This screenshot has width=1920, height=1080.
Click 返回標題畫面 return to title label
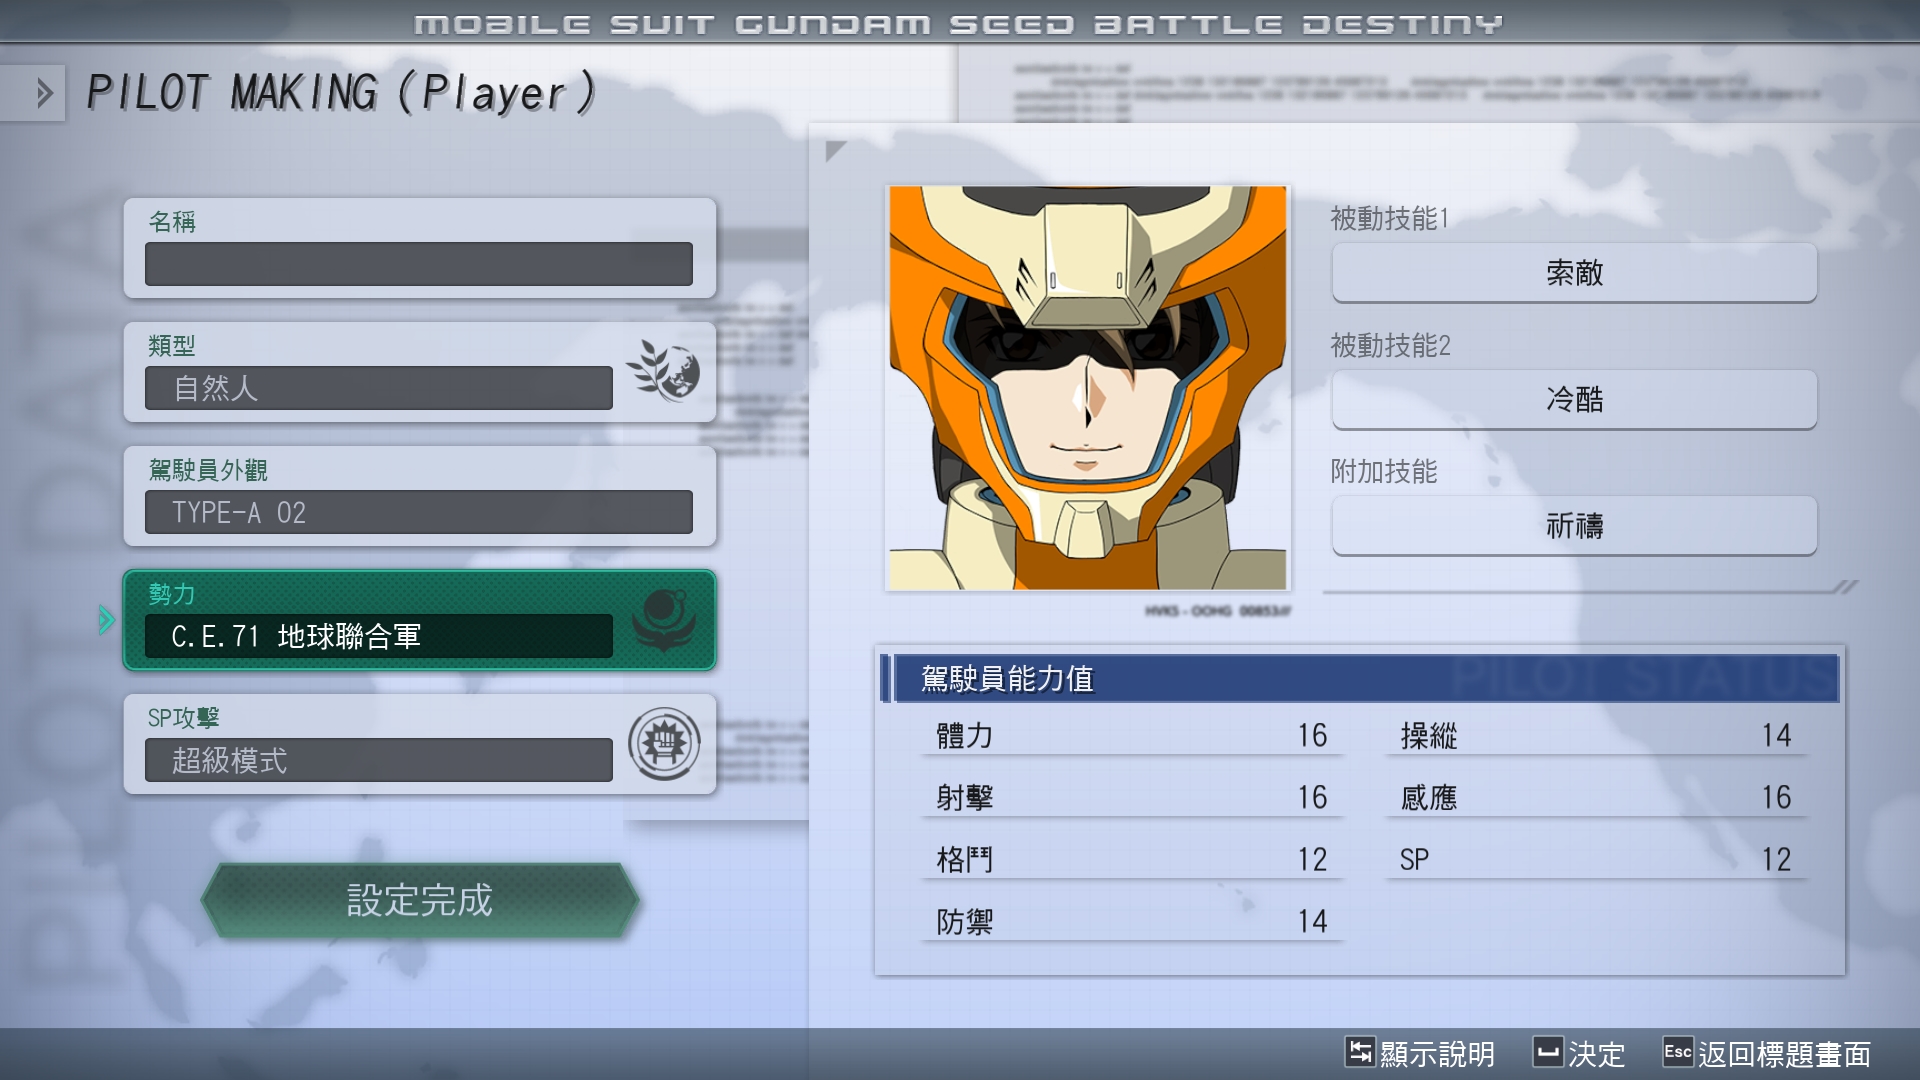[1783, 1054]
